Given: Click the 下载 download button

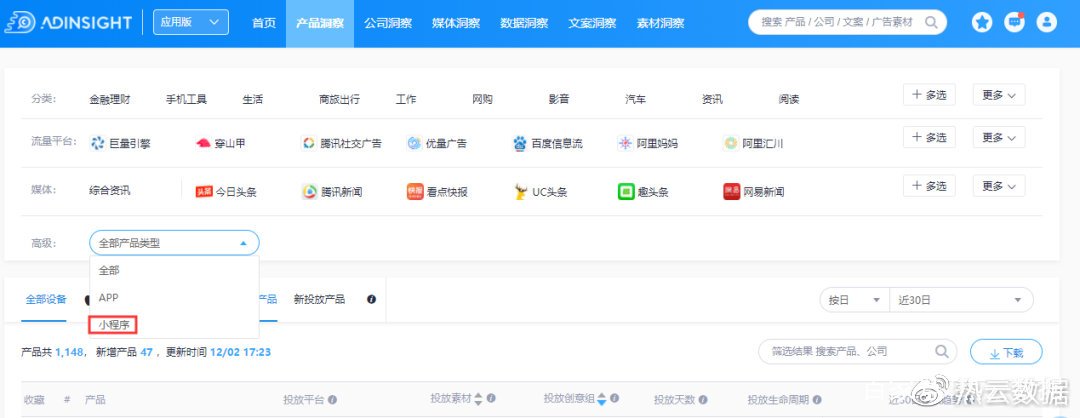Looking at the screenshot, I should tap(1006, 352).
